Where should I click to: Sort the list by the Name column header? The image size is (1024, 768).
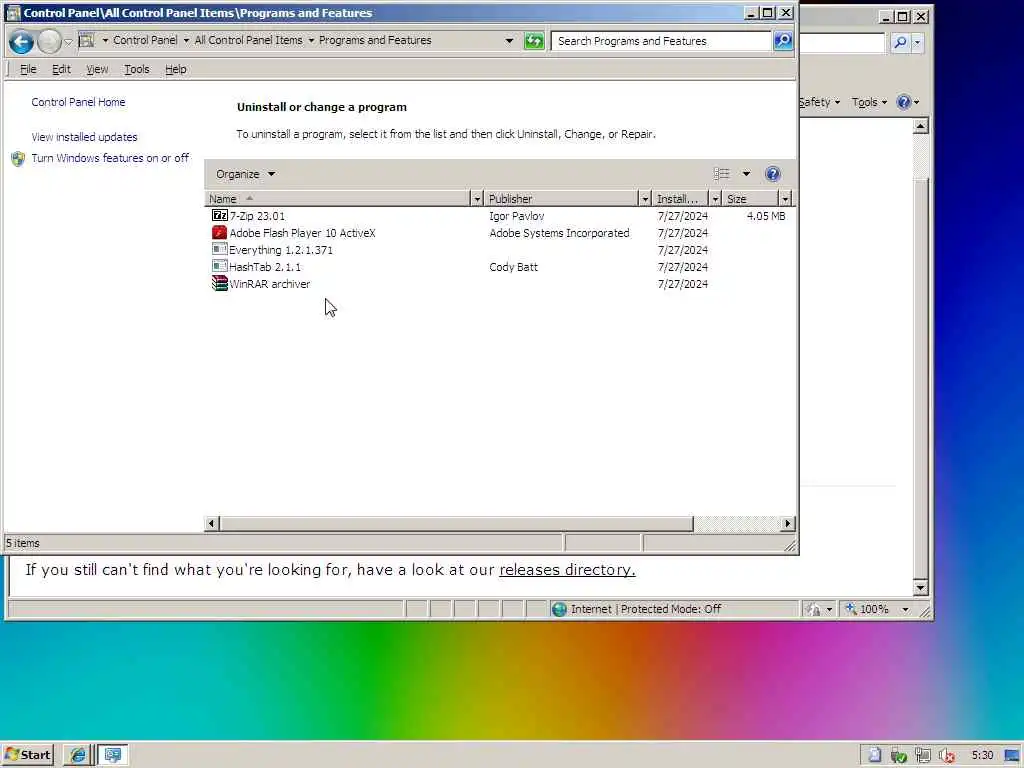coord(338,199)
